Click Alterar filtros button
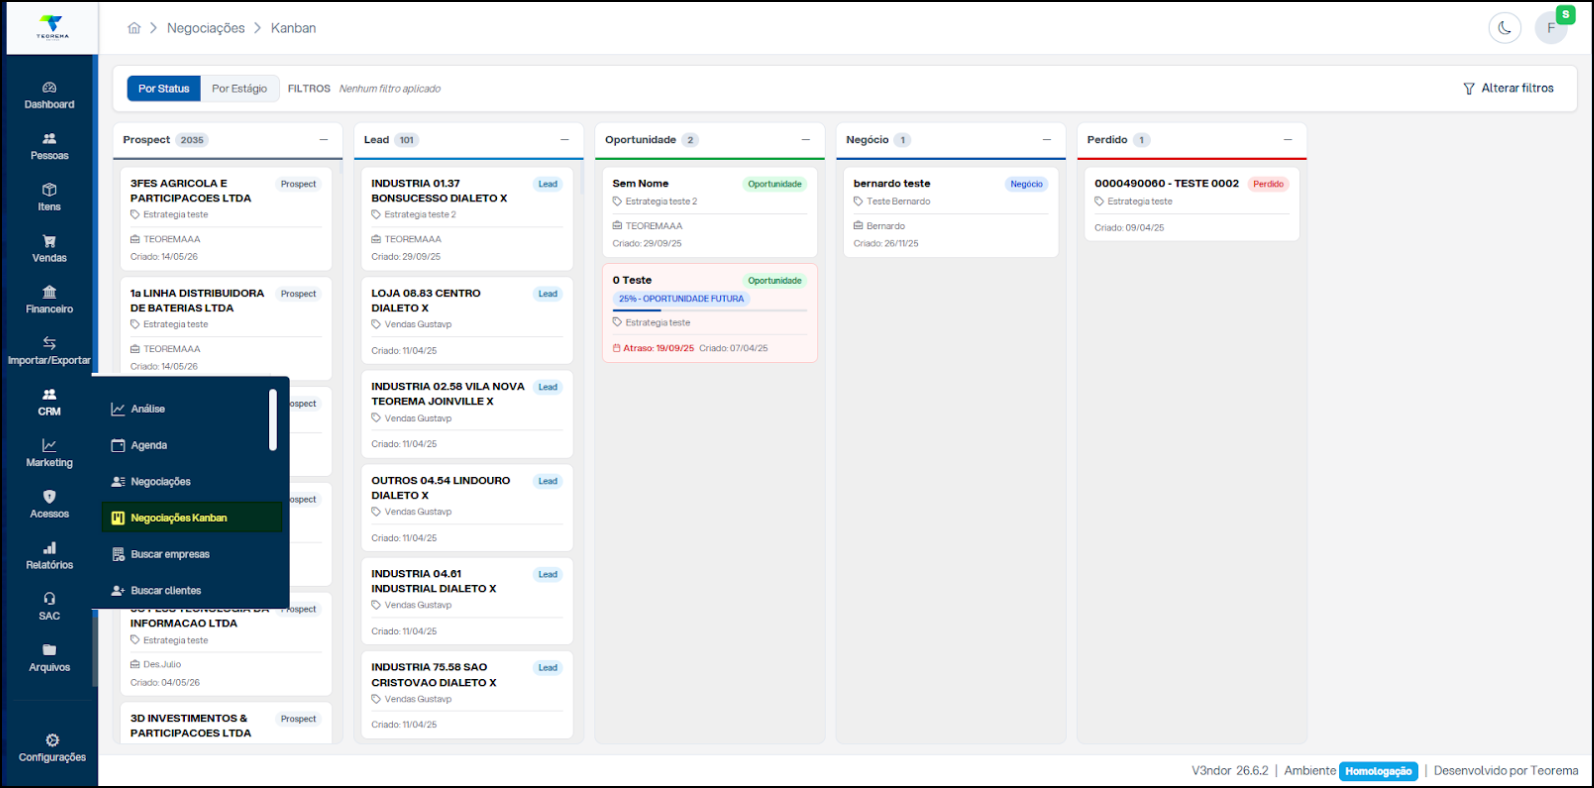1594x788 pixels. 1508,89
